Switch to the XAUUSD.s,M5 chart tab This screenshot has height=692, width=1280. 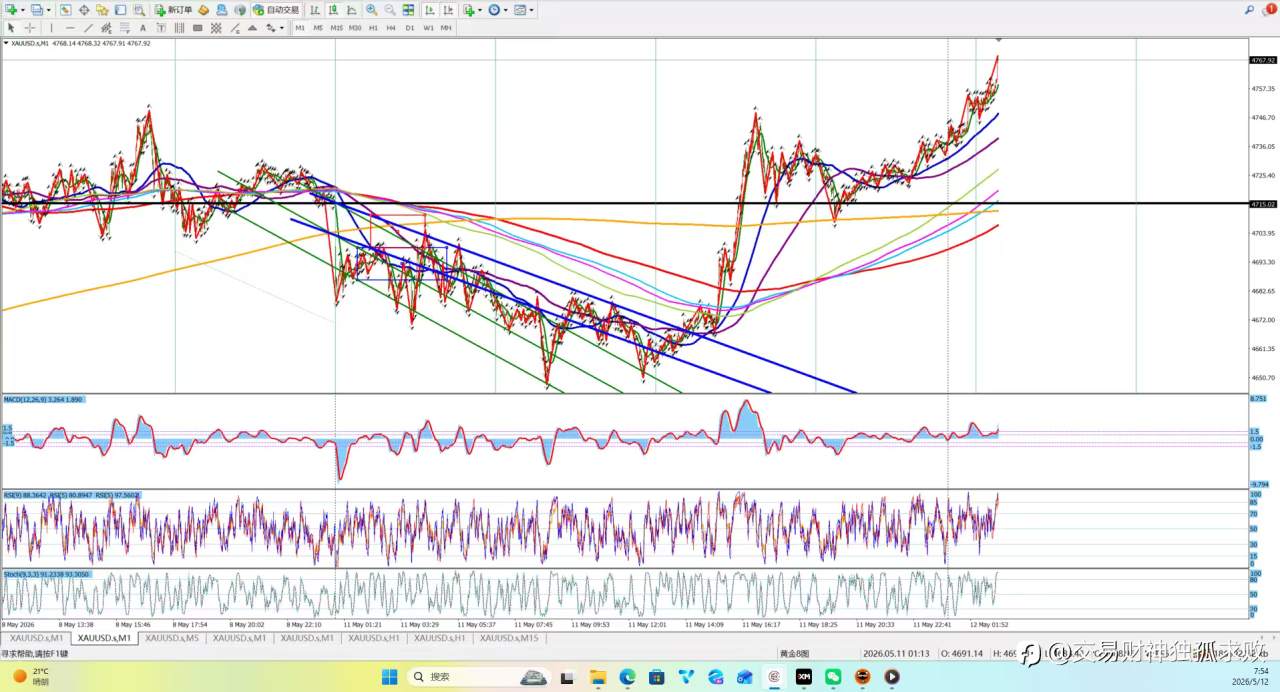tap(171, 638)
